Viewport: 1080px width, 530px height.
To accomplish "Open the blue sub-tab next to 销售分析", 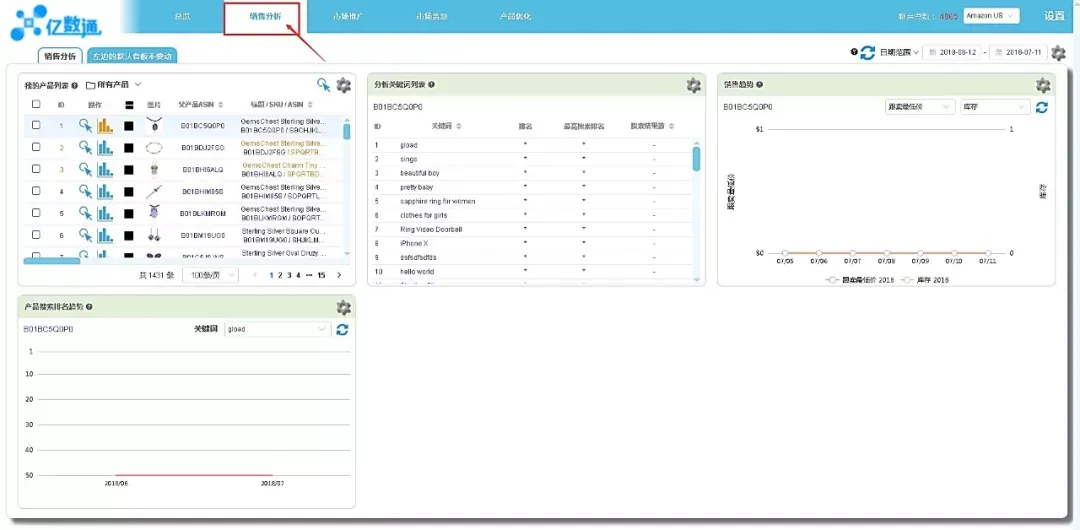I will [x=132, y=56].
